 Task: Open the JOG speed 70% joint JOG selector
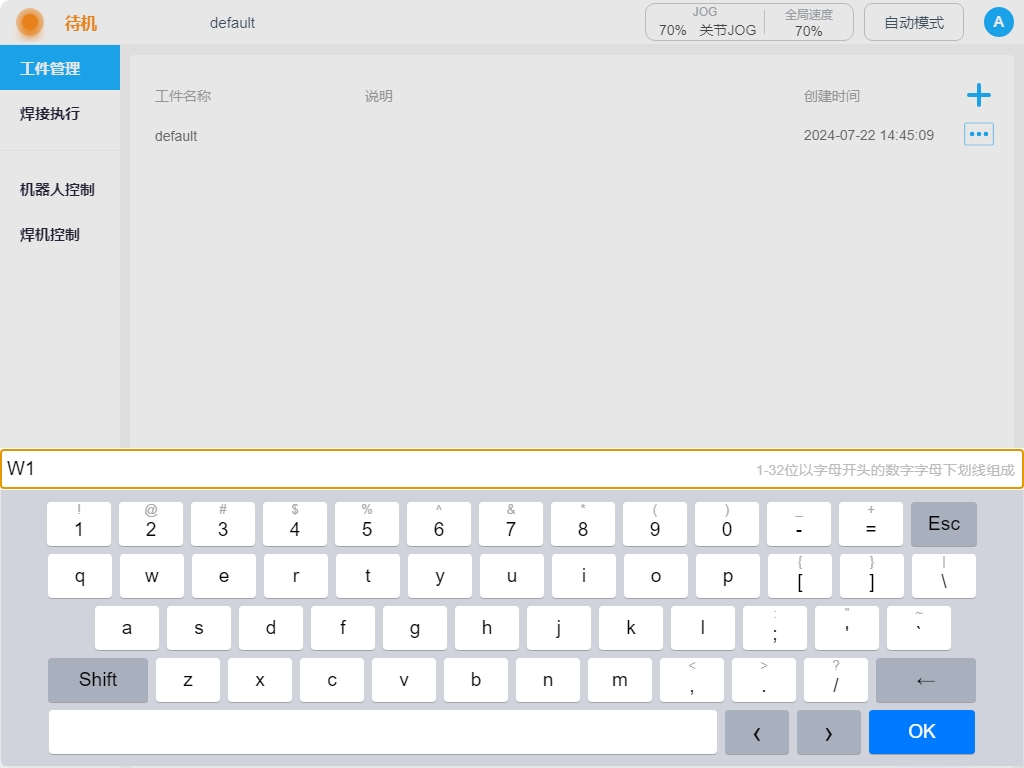point(705,22)
